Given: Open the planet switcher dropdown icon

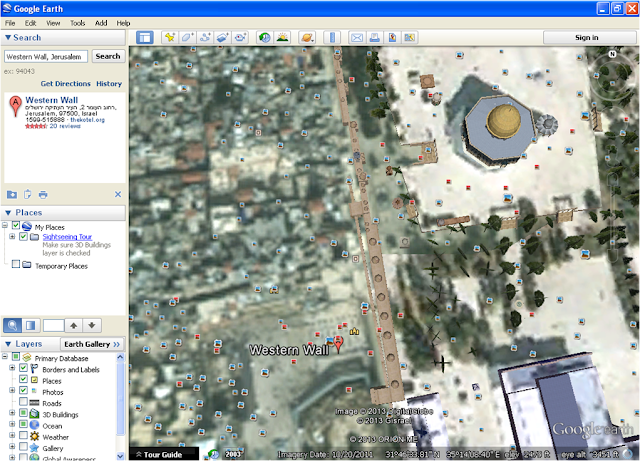Looking at the screenshot, I should coord(307,38).
